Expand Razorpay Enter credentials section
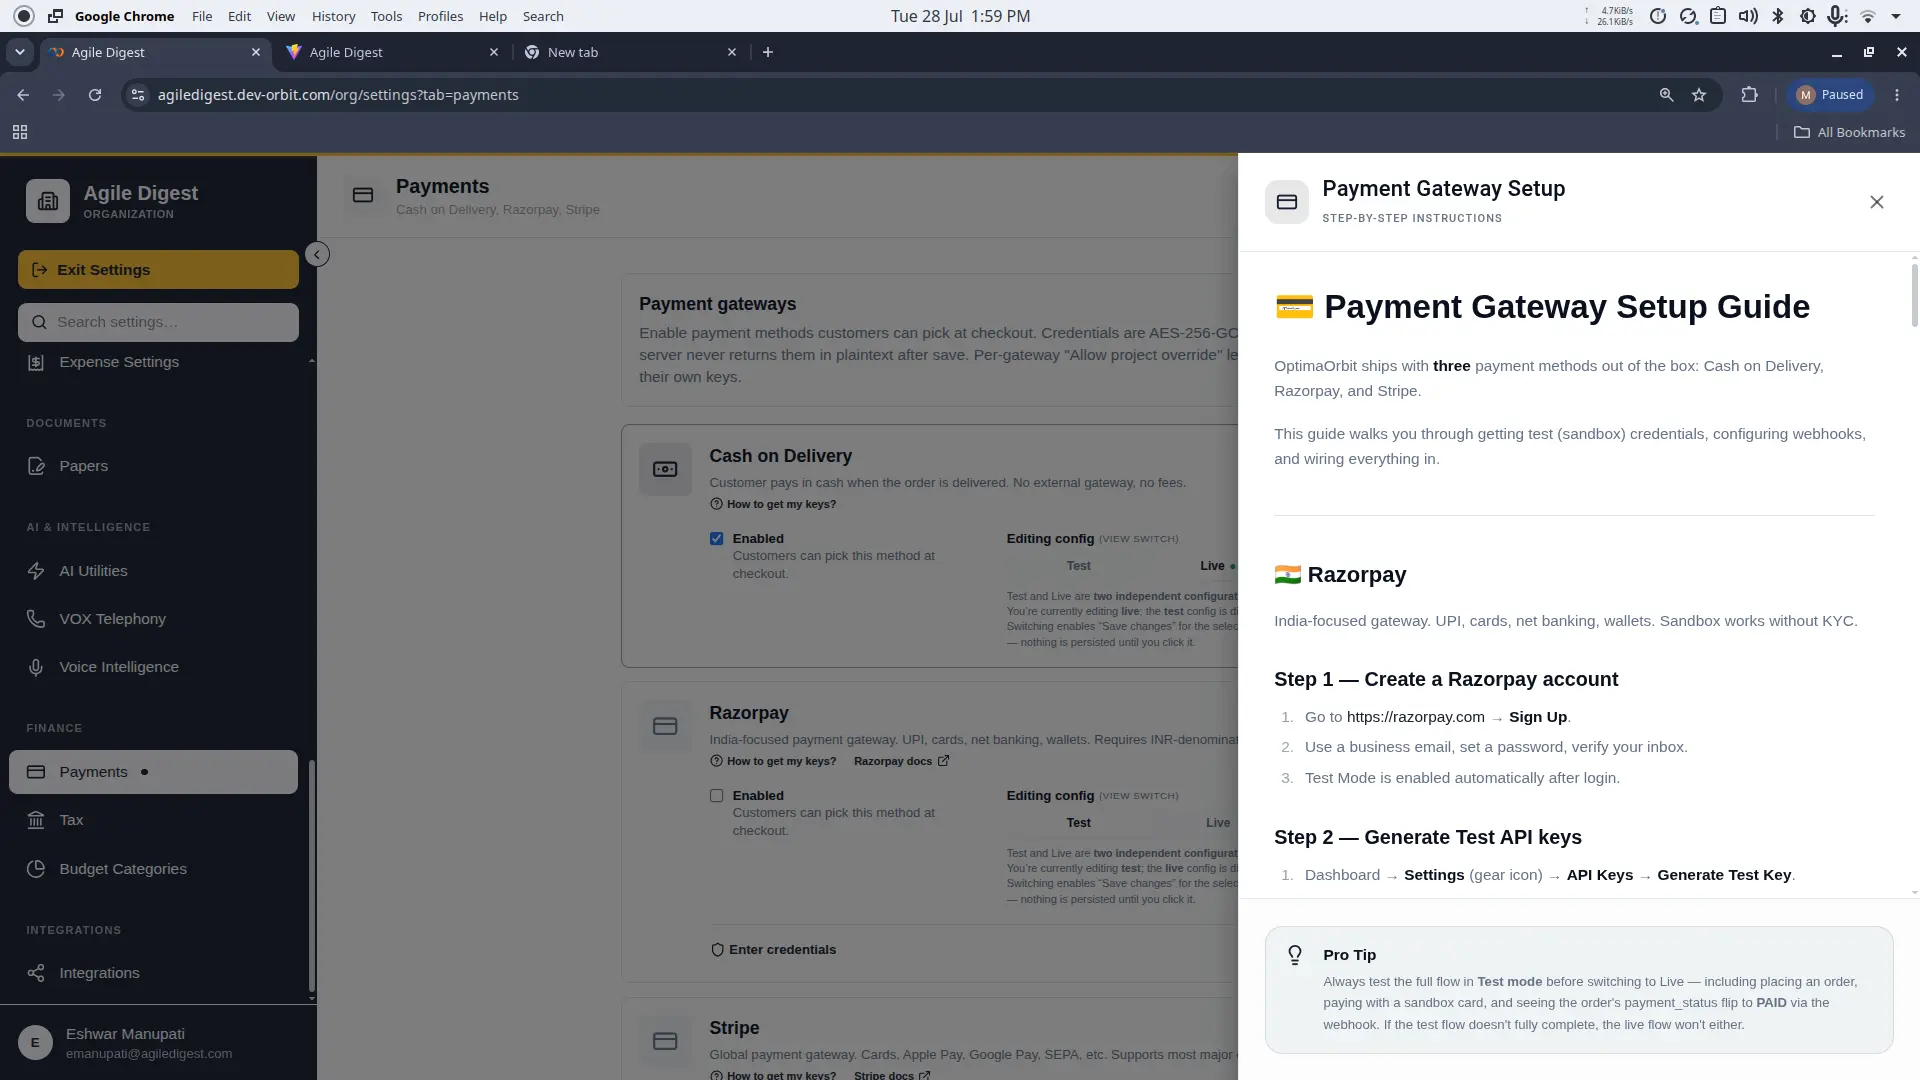 773,950
